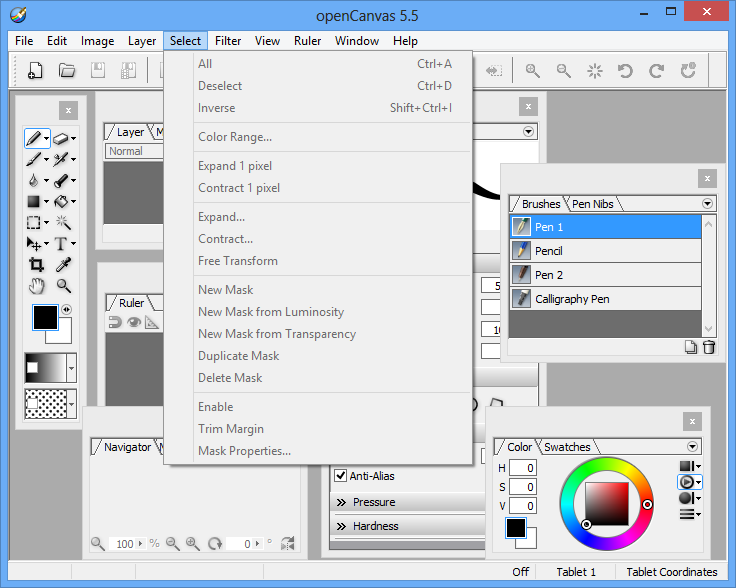Click the H value input field
The height and width of the screenshot is (588, 736).
pyautogui.click(x=523, y=468)
